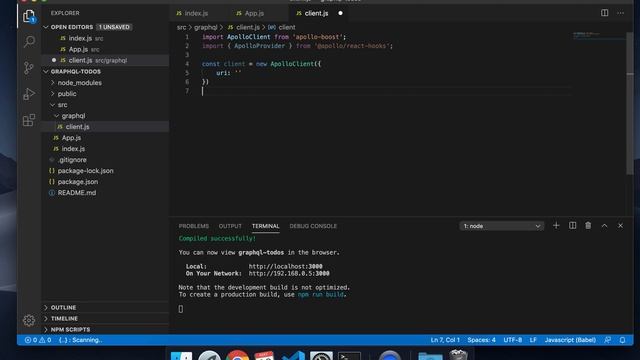Open Chrome from the Dock
The height and width of the screenshot is (360, 640).
tap(237, 356)
